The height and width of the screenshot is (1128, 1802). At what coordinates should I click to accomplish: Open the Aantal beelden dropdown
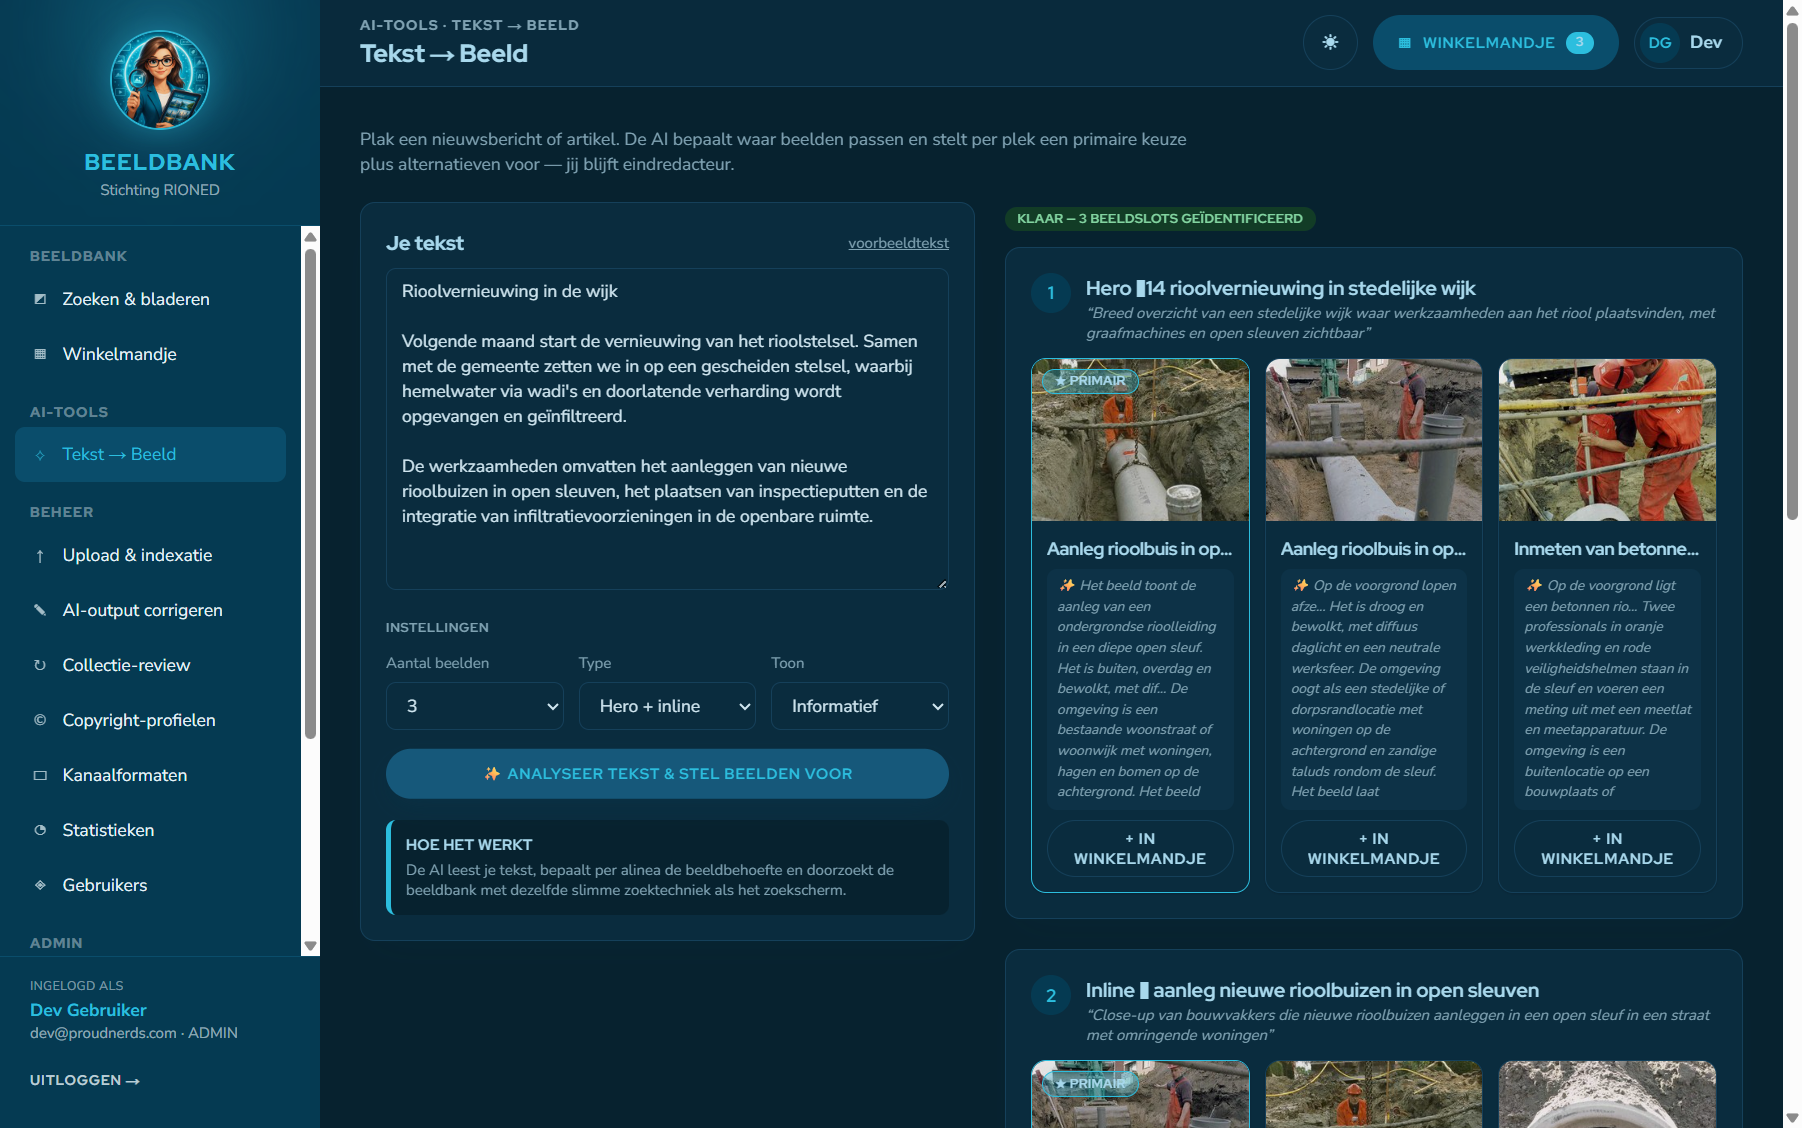point(475,706)
